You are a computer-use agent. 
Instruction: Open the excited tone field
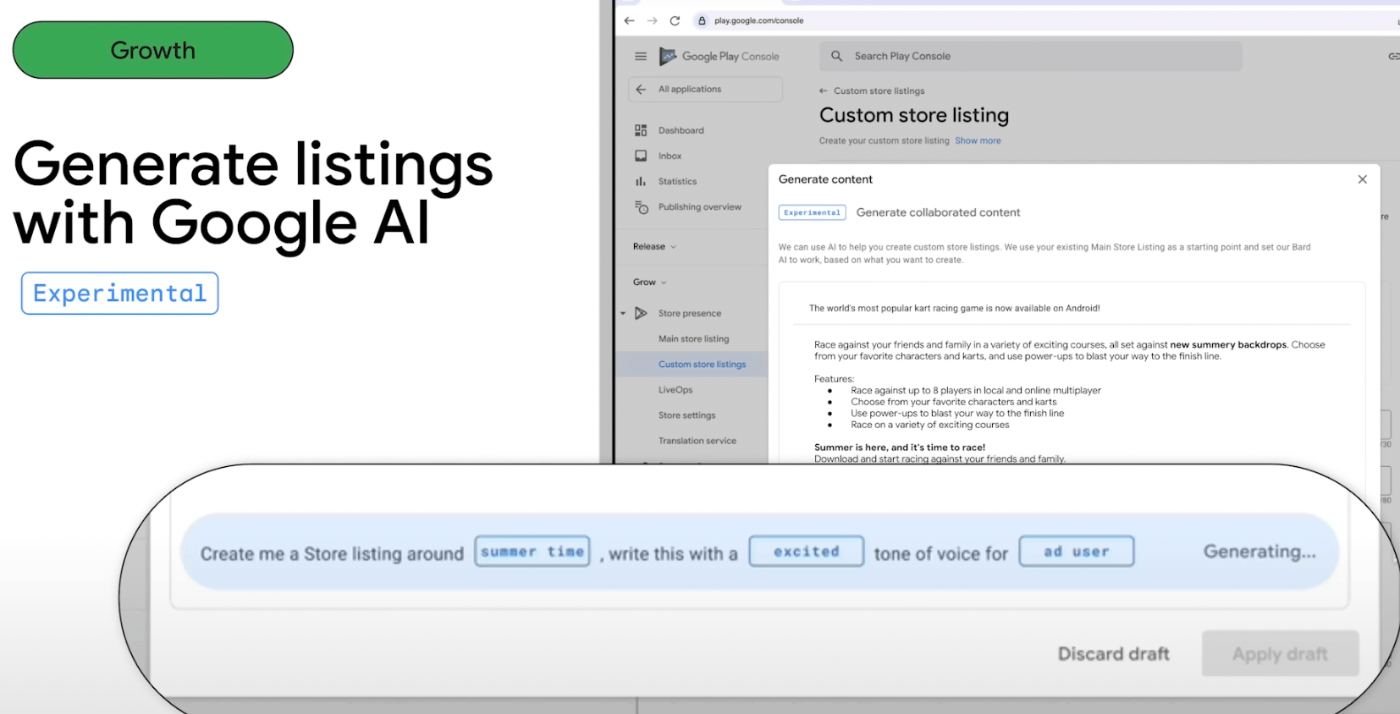tap(806, 552)
